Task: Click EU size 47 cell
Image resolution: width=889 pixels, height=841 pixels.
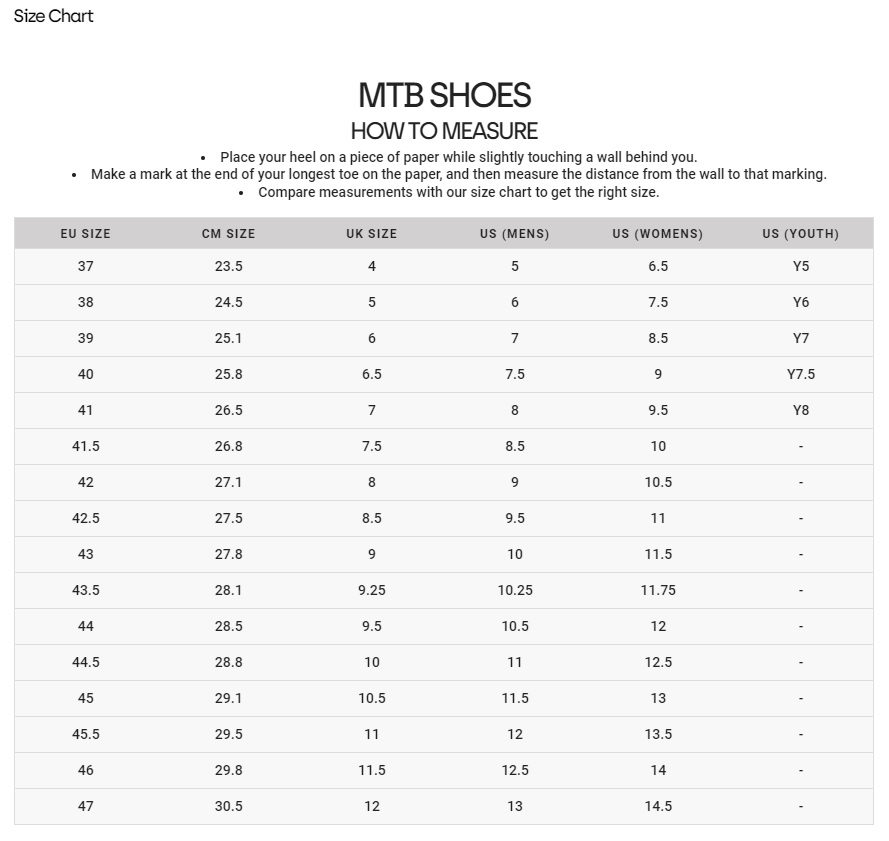Action: [86, 806]
